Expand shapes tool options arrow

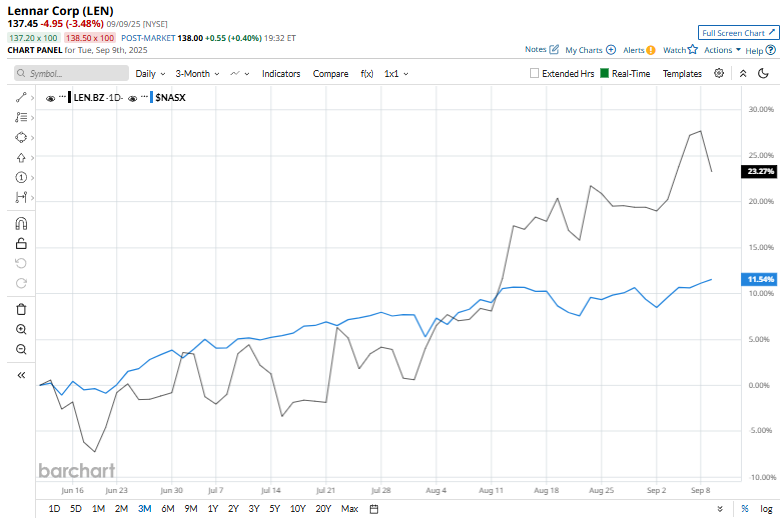click(x=32, y=138)
